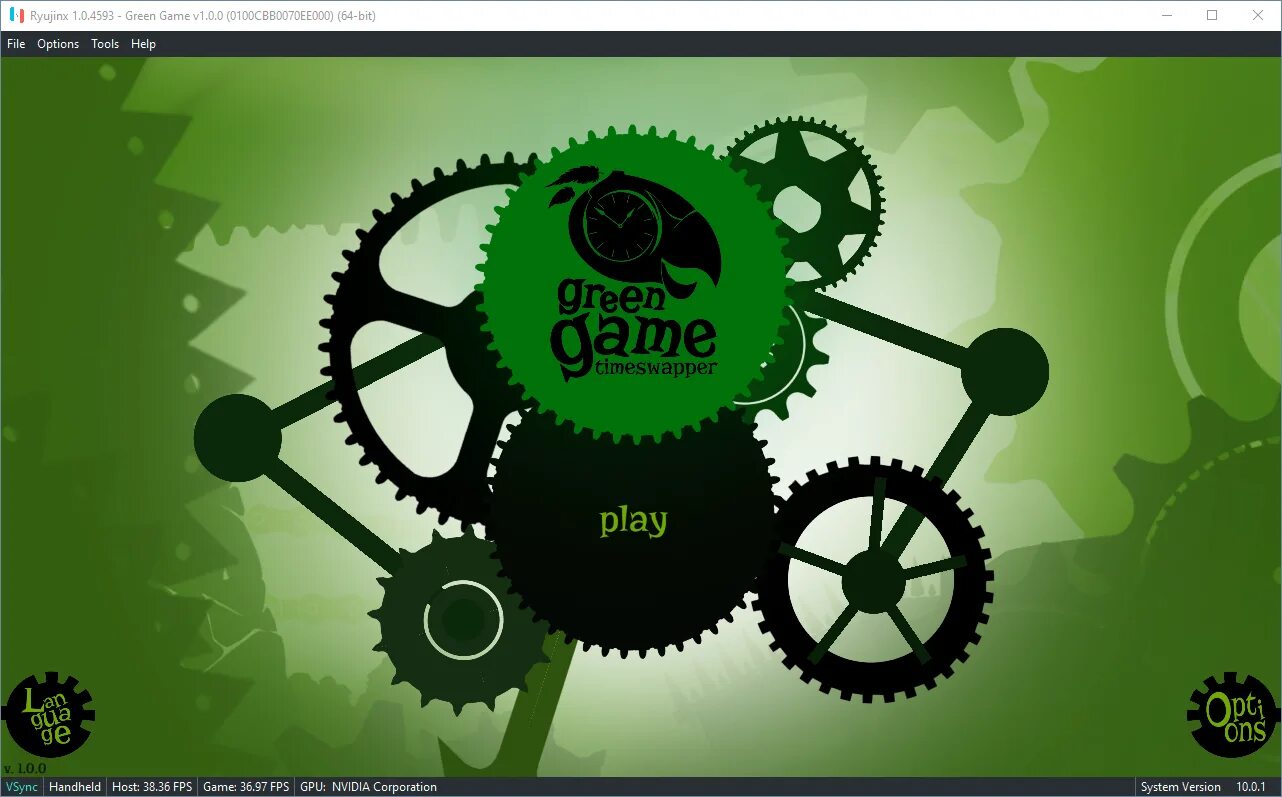Toggle Handheld docked mode in status bar
This screenshot has width=1282, height=797.
pos(75,787)
